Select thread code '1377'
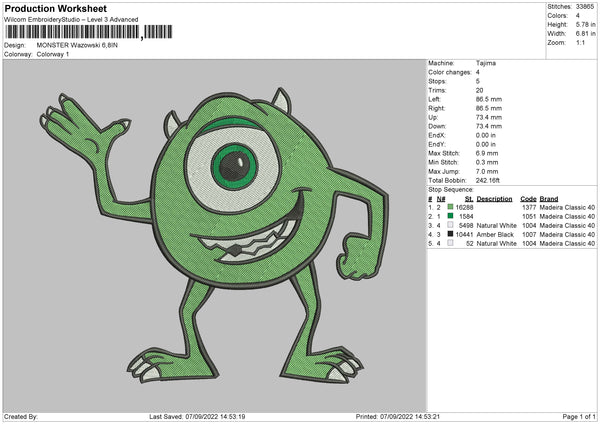 [x=529, y=207]
